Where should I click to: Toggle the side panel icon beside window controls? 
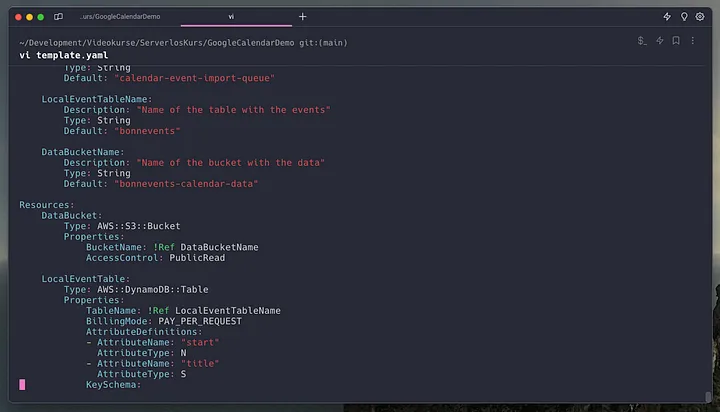coord(58,17)
